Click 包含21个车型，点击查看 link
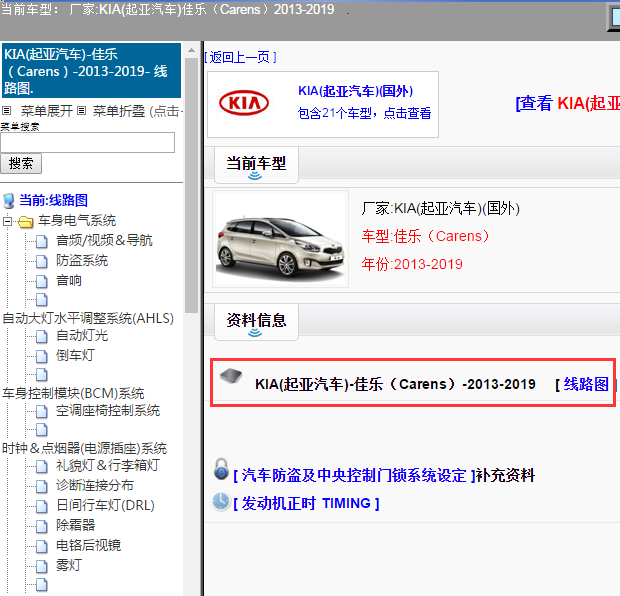620x596 pixels. 364,113
